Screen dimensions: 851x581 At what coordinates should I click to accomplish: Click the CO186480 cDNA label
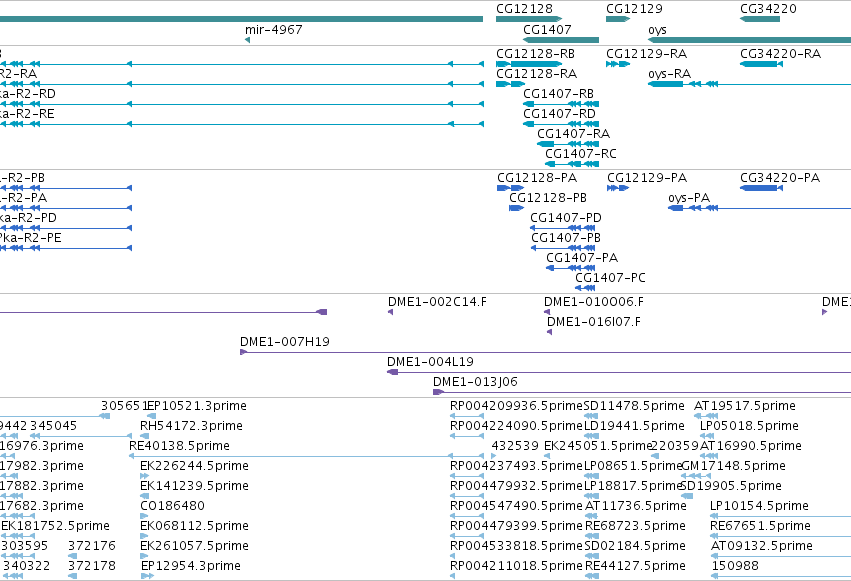click(172, 506)
